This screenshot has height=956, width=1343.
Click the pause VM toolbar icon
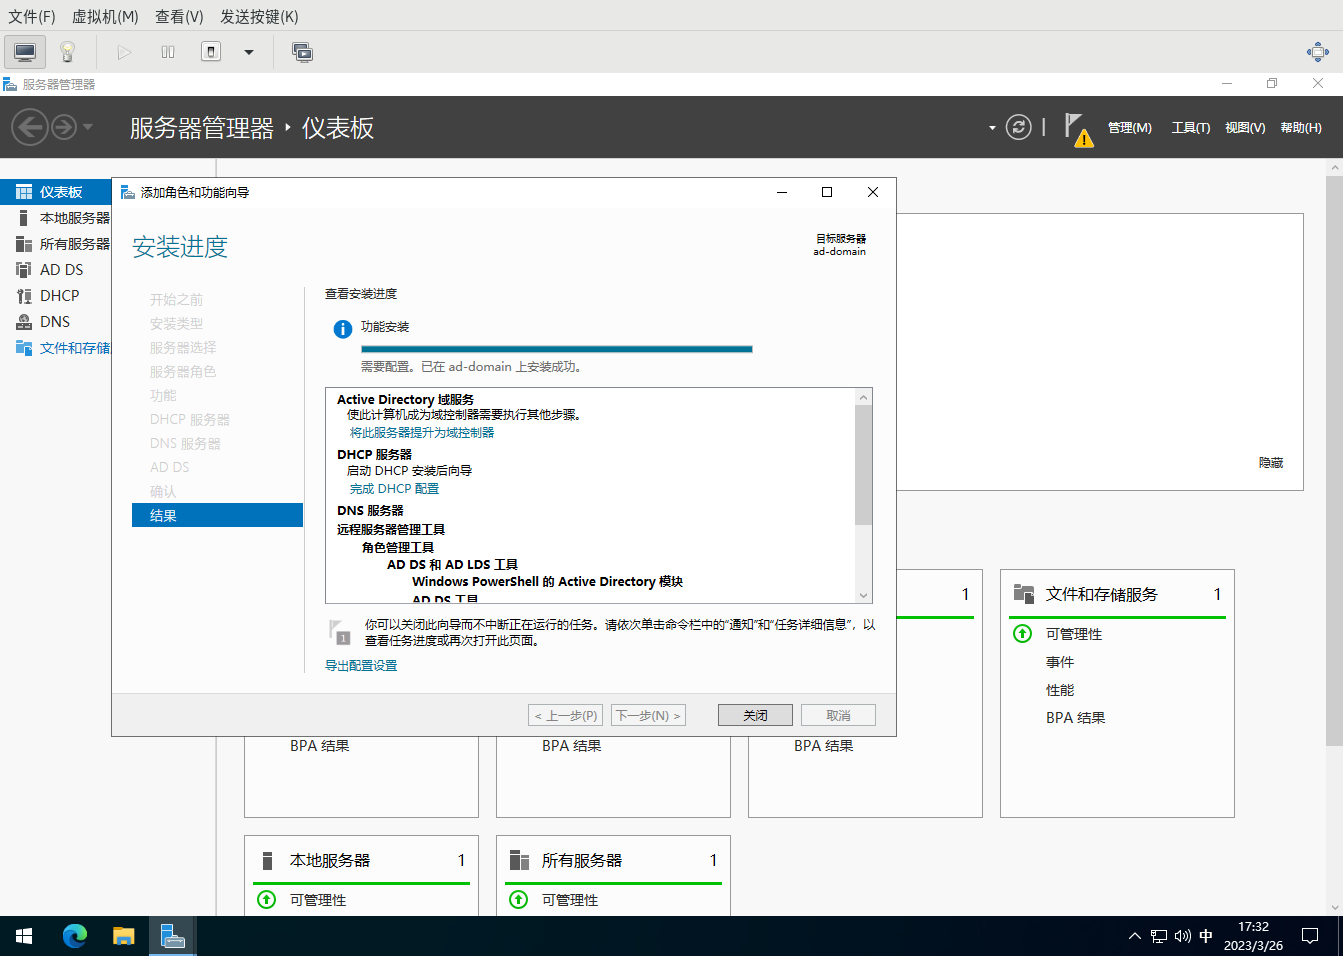[x=168, y=52]
